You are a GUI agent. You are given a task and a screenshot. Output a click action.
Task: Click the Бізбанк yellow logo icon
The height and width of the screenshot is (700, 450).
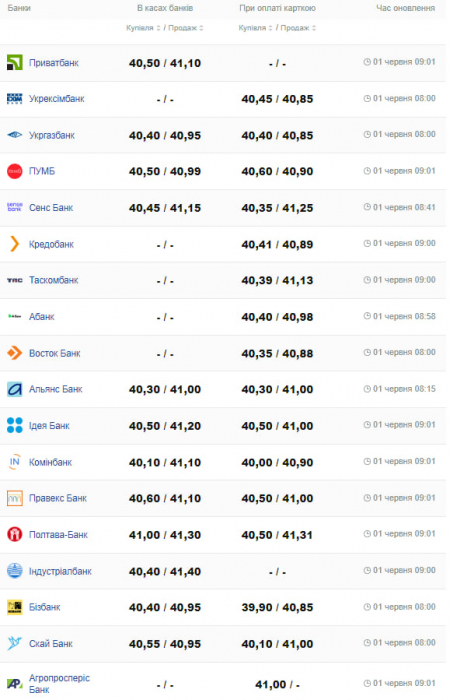pyautogui.click(x=14, y=607)
